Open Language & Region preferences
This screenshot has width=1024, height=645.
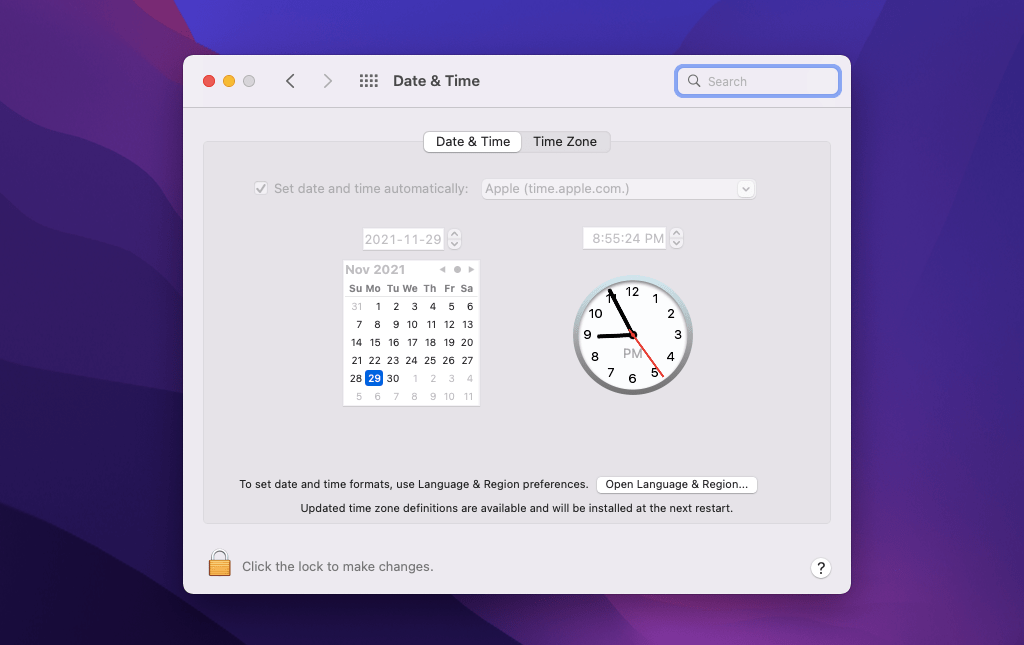[x=676, y=484]
